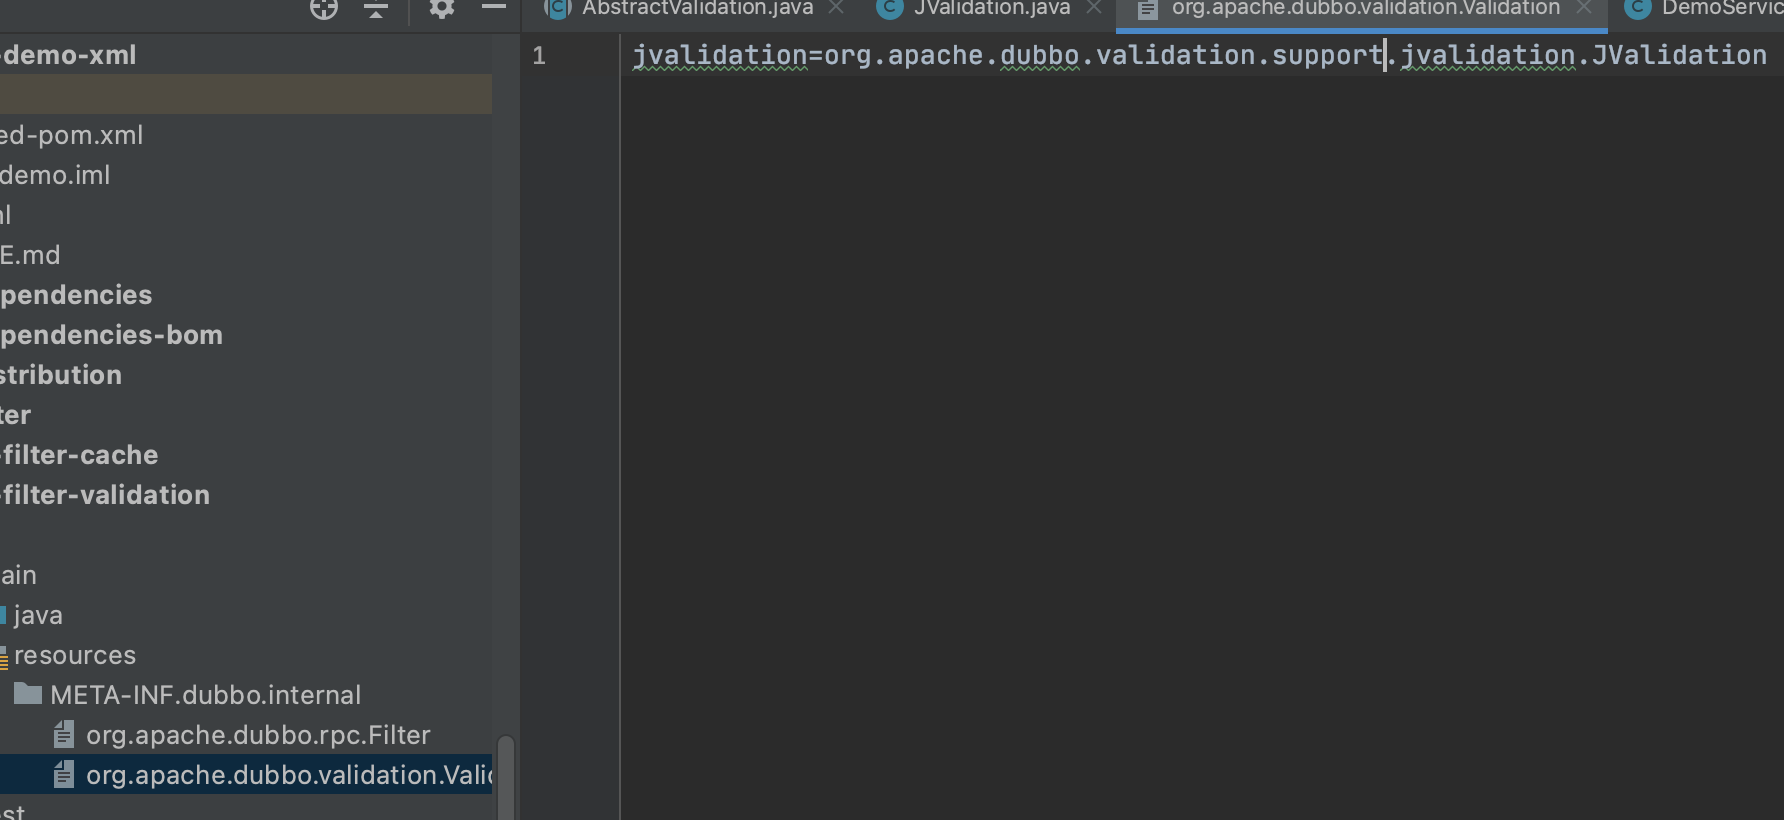Click org.apache.dubbo.rpc.Filter file icon

tap(64, 735)
